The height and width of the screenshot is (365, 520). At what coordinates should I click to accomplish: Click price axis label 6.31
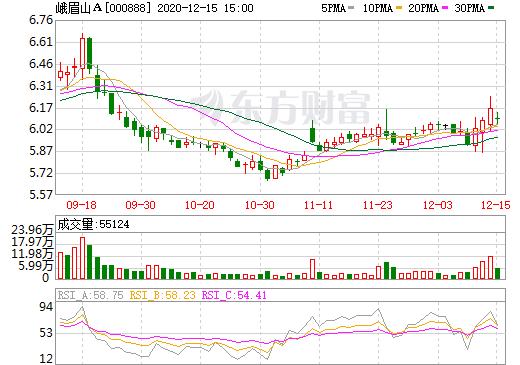tap(41, 86)
